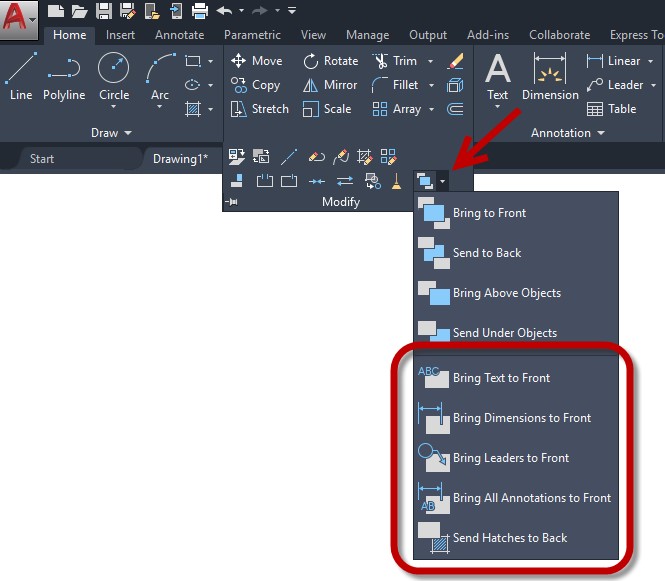This screenshot has height=581, width=665.
Task: Click the Change Space icon
Action: (261, 156)
